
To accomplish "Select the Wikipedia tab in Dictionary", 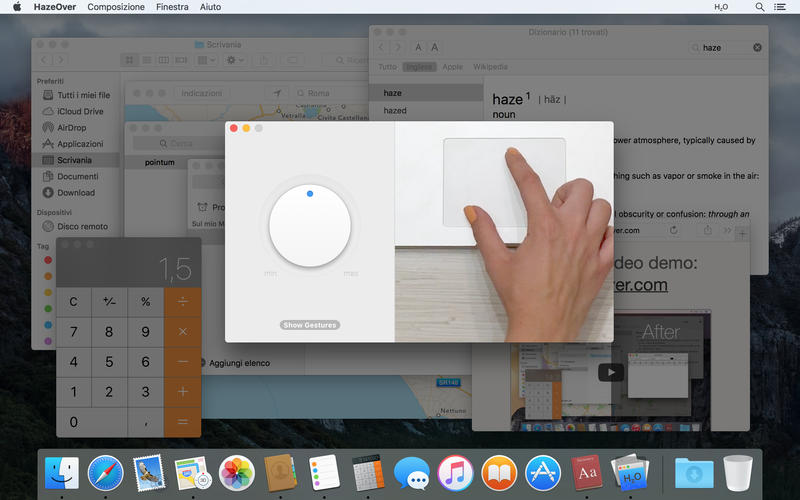I will pos(490,67).
